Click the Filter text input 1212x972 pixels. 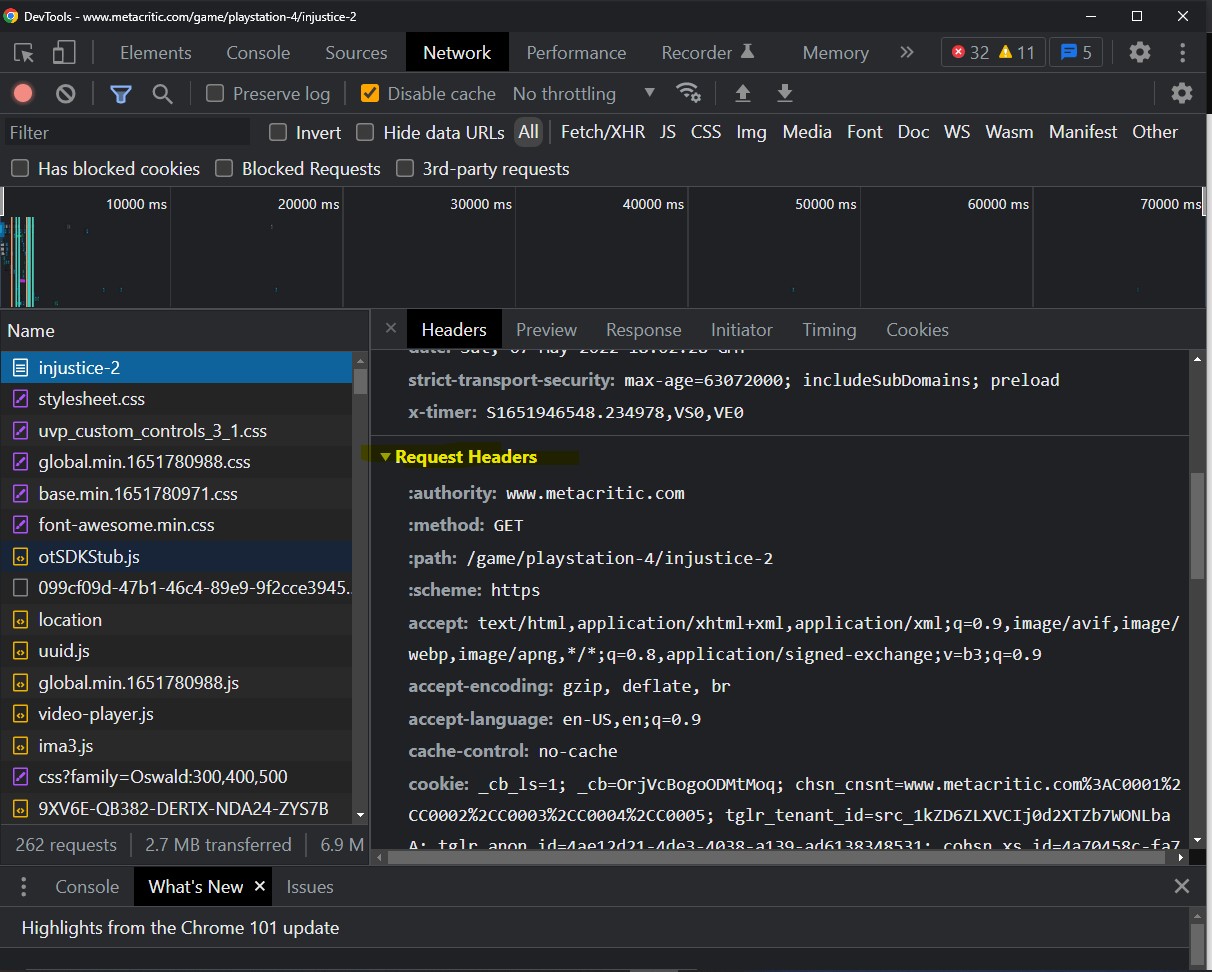click(x=126, y=132)
